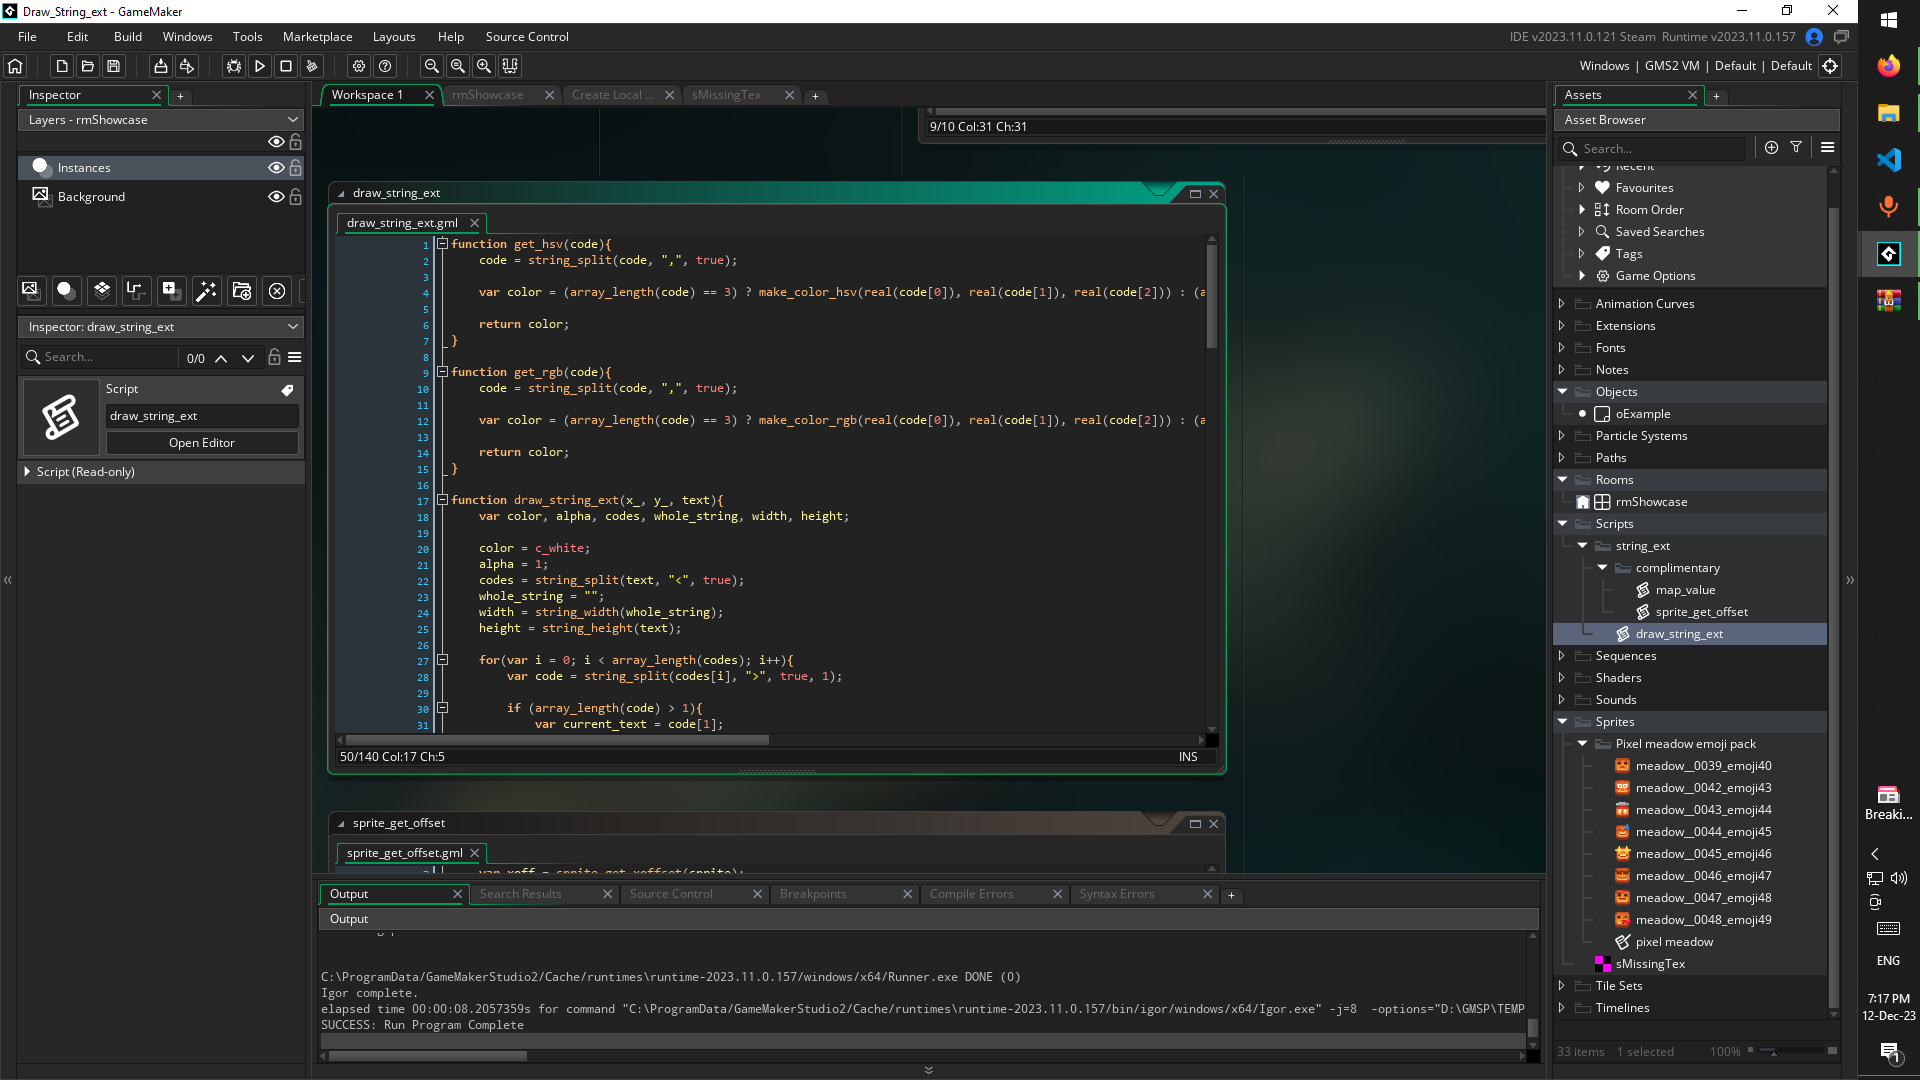Create a new Path layer
This screenshot has height=1080, width=1920.
point(135,291)
